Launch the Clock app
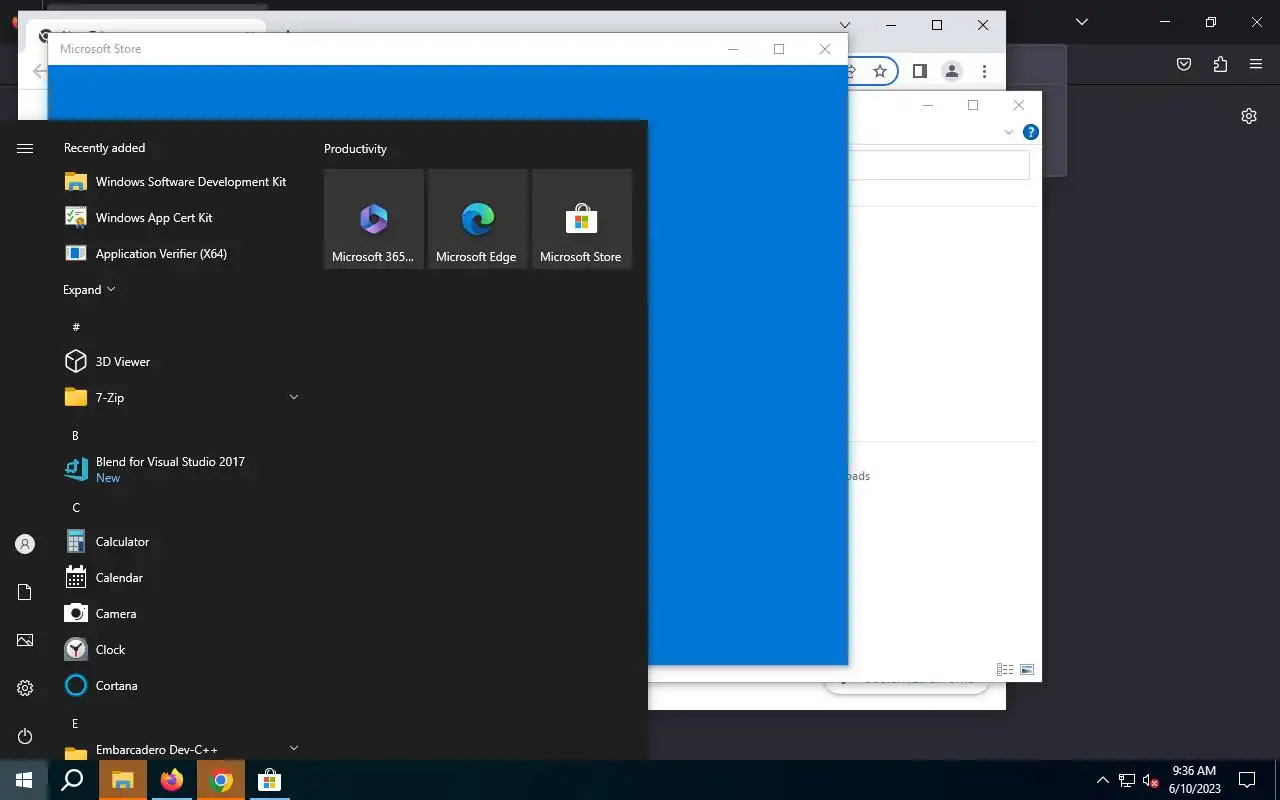This screenshot has width=1280, height=800. (181, 650)
